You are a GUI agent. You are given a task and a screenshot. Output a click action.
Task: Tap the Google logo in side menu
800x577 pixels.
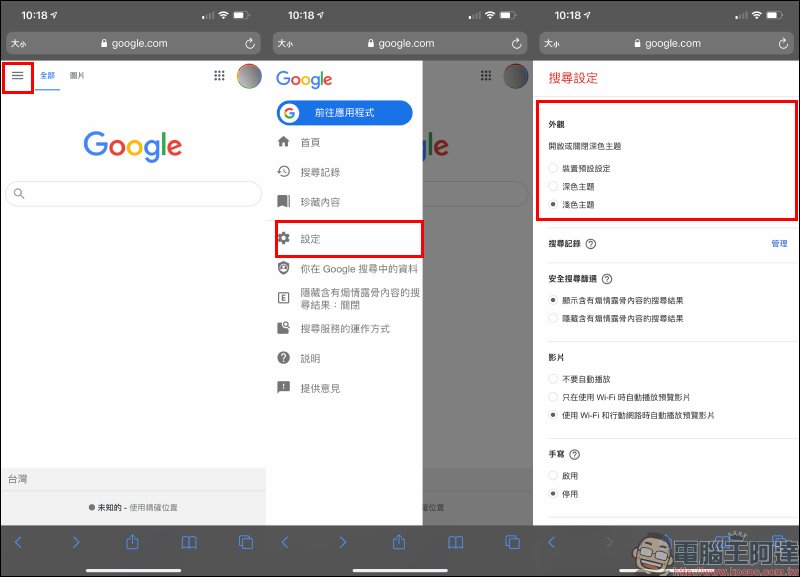(x=304, y=80)
